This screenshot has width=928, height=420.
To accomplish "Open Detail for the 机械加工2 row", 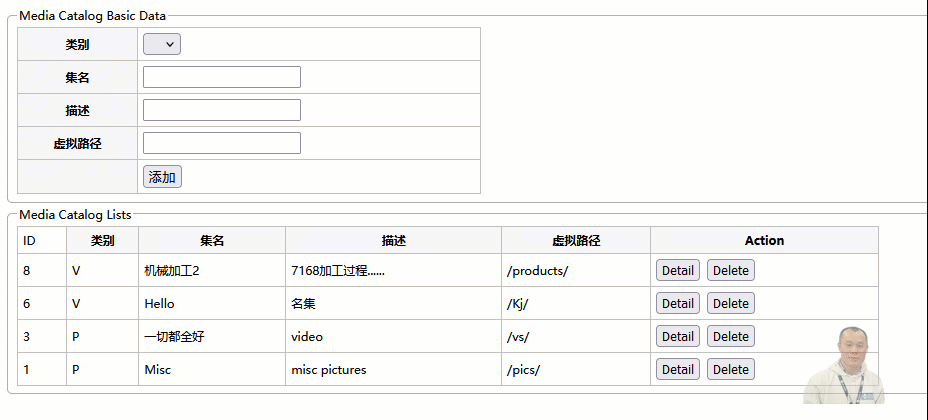I will click(x=677, y=270).
